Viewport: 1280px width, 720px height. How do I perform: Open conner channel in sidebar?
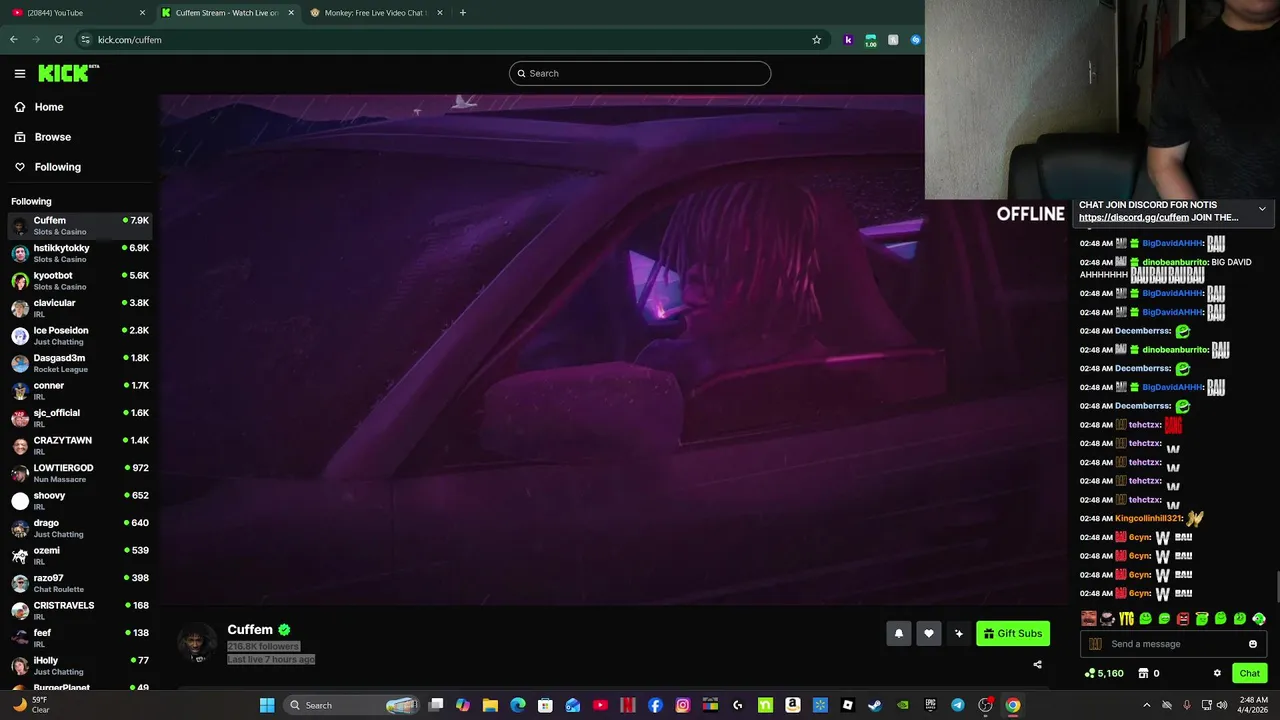pyautogui.click(x=80, y=390)
